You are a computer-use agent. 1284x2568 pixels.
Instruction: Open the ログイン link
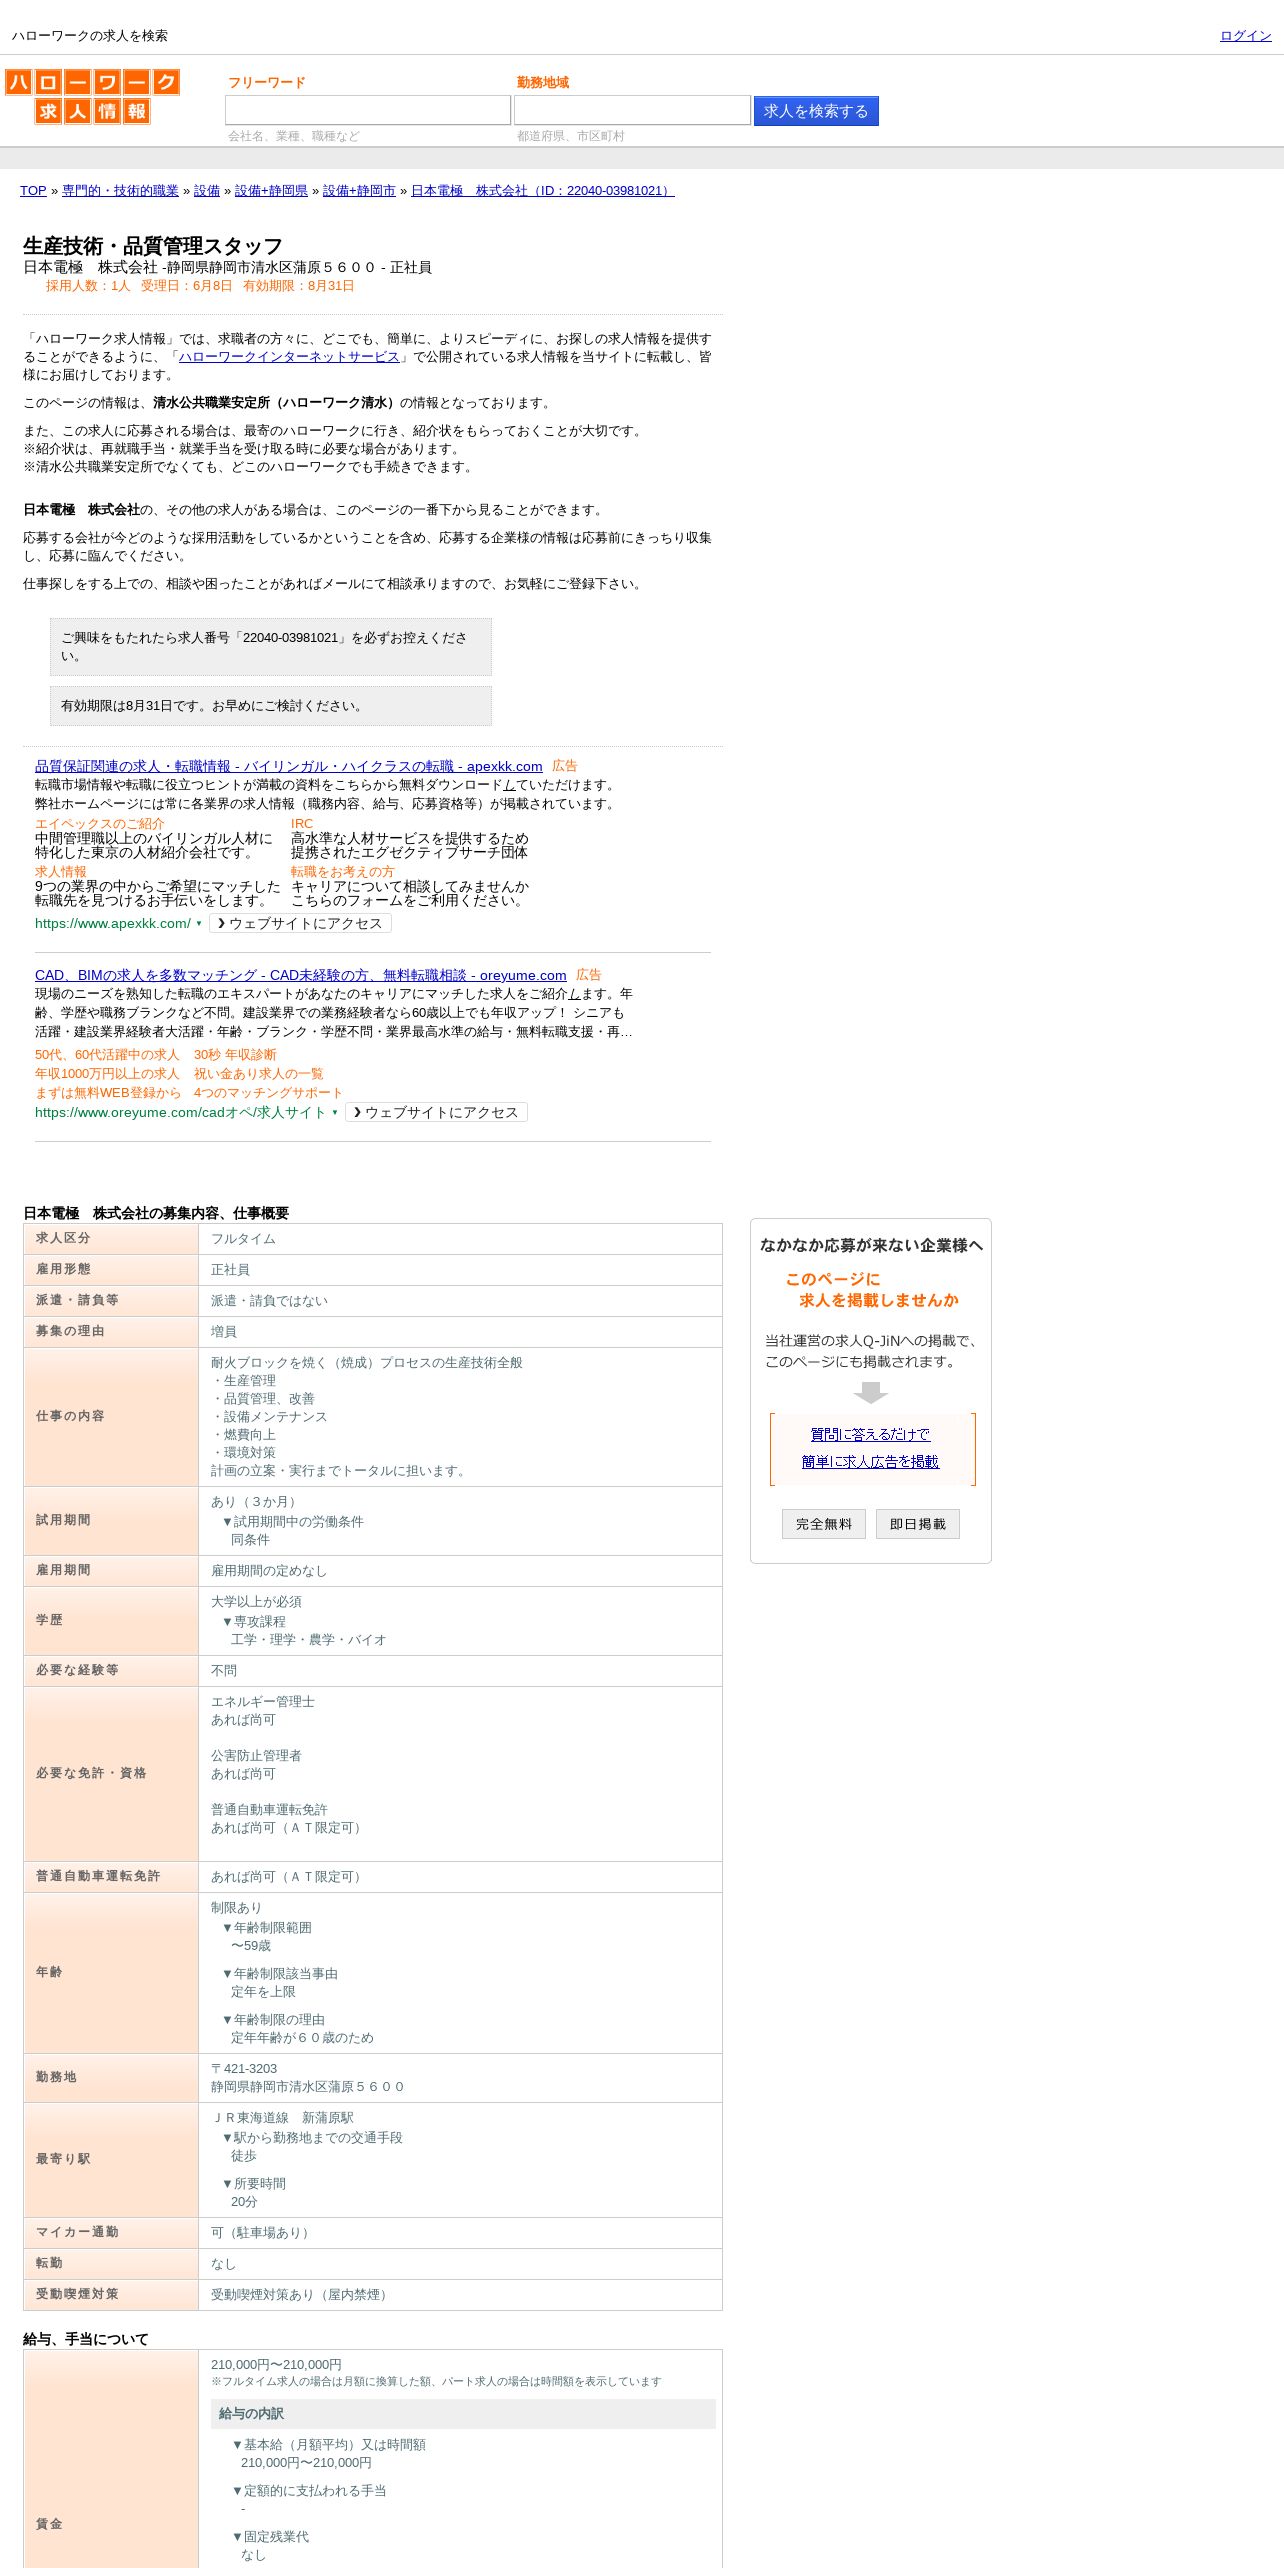[1245, 36]
